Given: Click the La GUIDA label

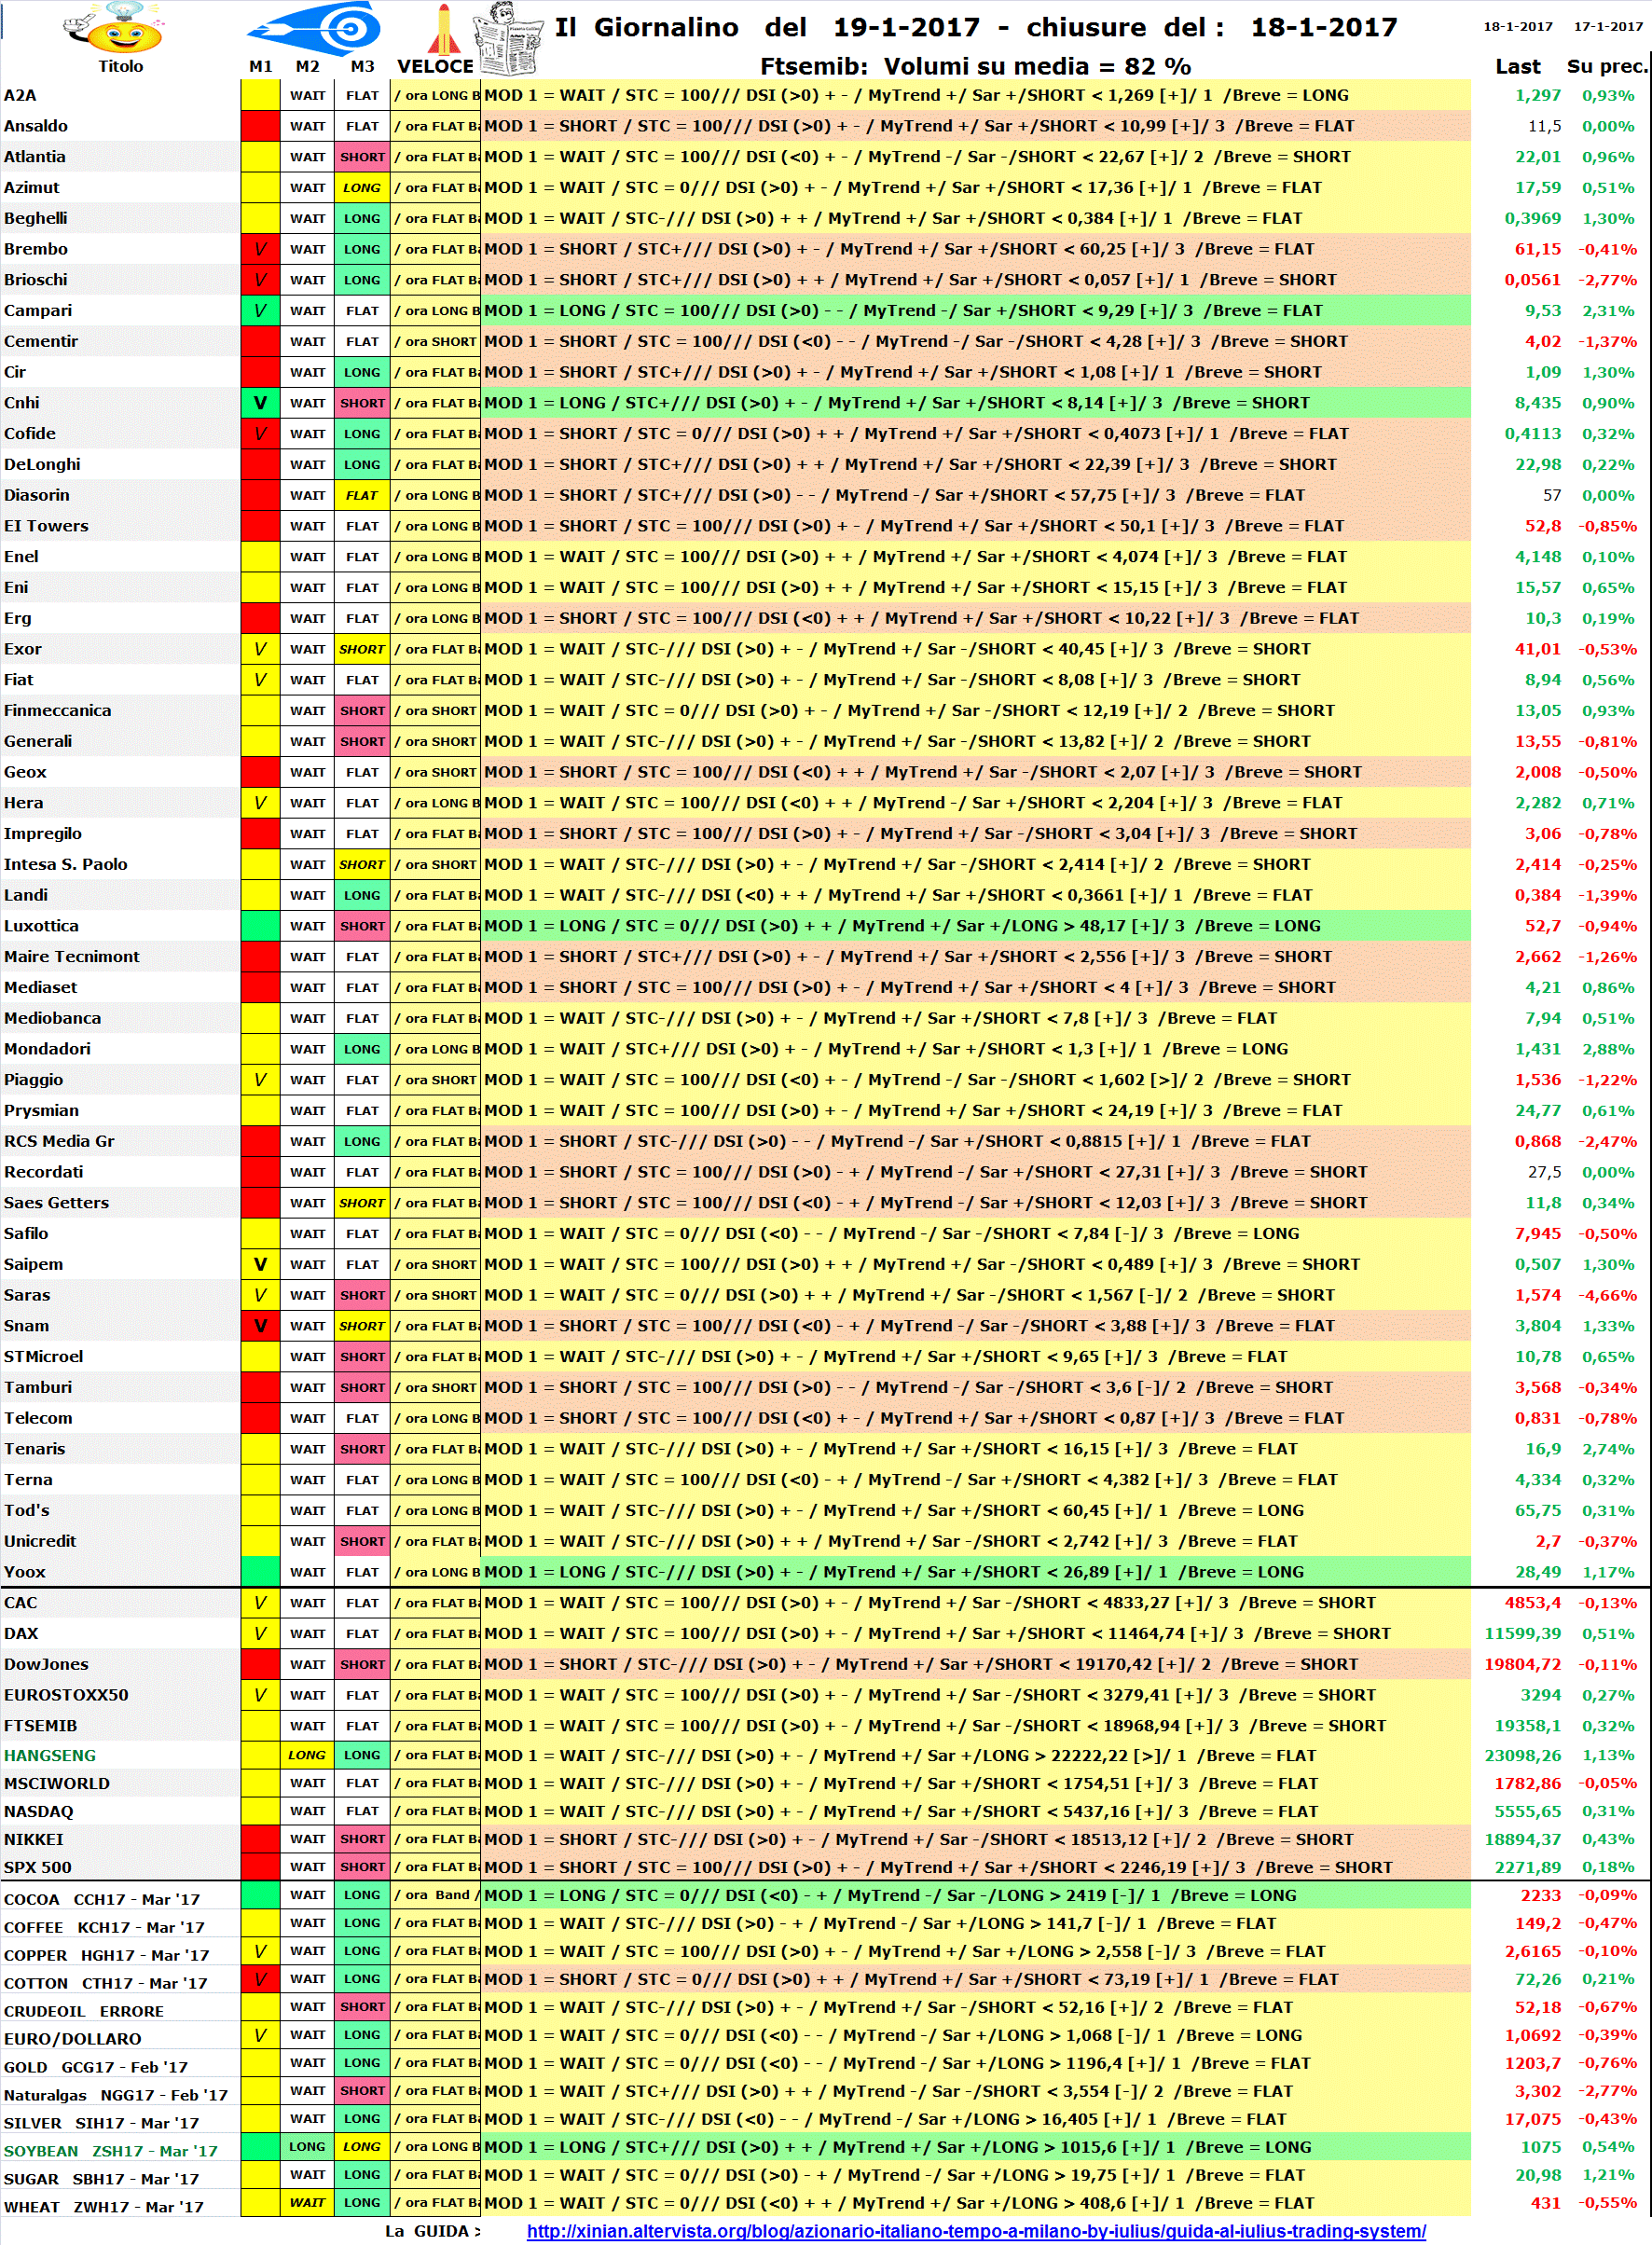Looking at the screenshot, I should point(432,2231).
